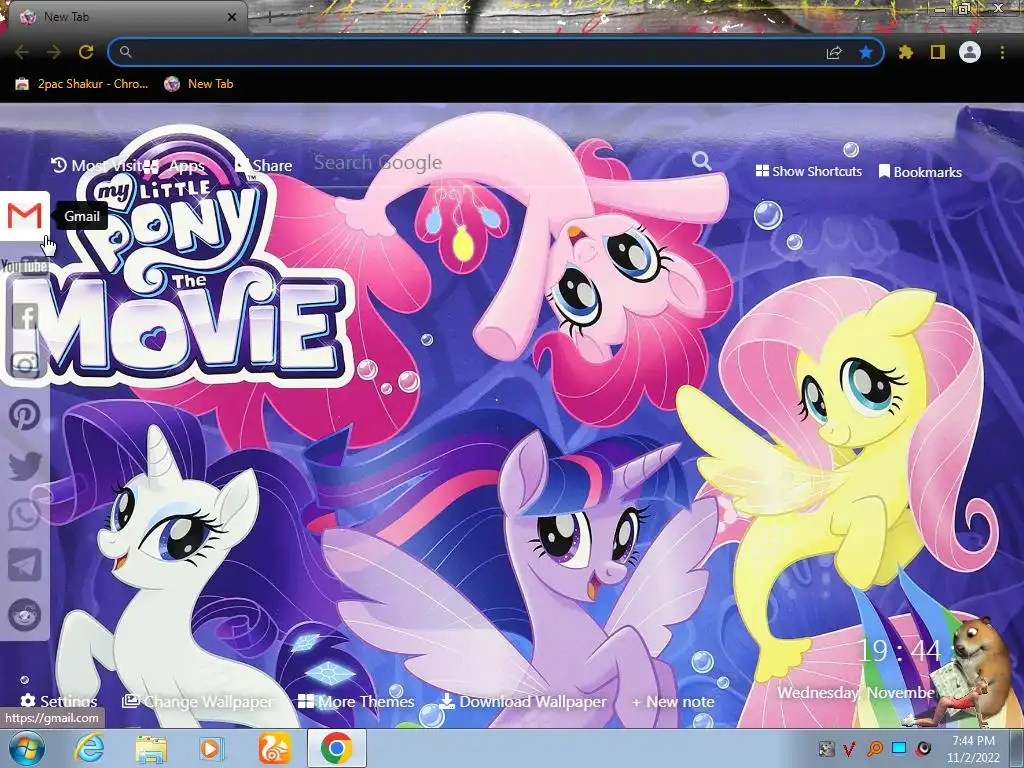This screenshot has width=1024, height=768.
Task: Add a New note
Action: point(673,701)
